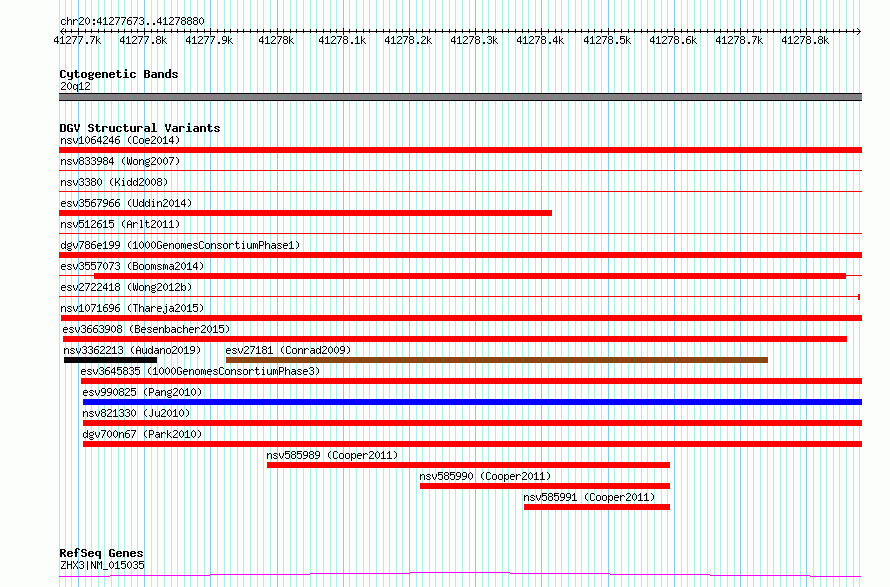Open the ZHX3|NM_015035 gene label

pos(102,565)
